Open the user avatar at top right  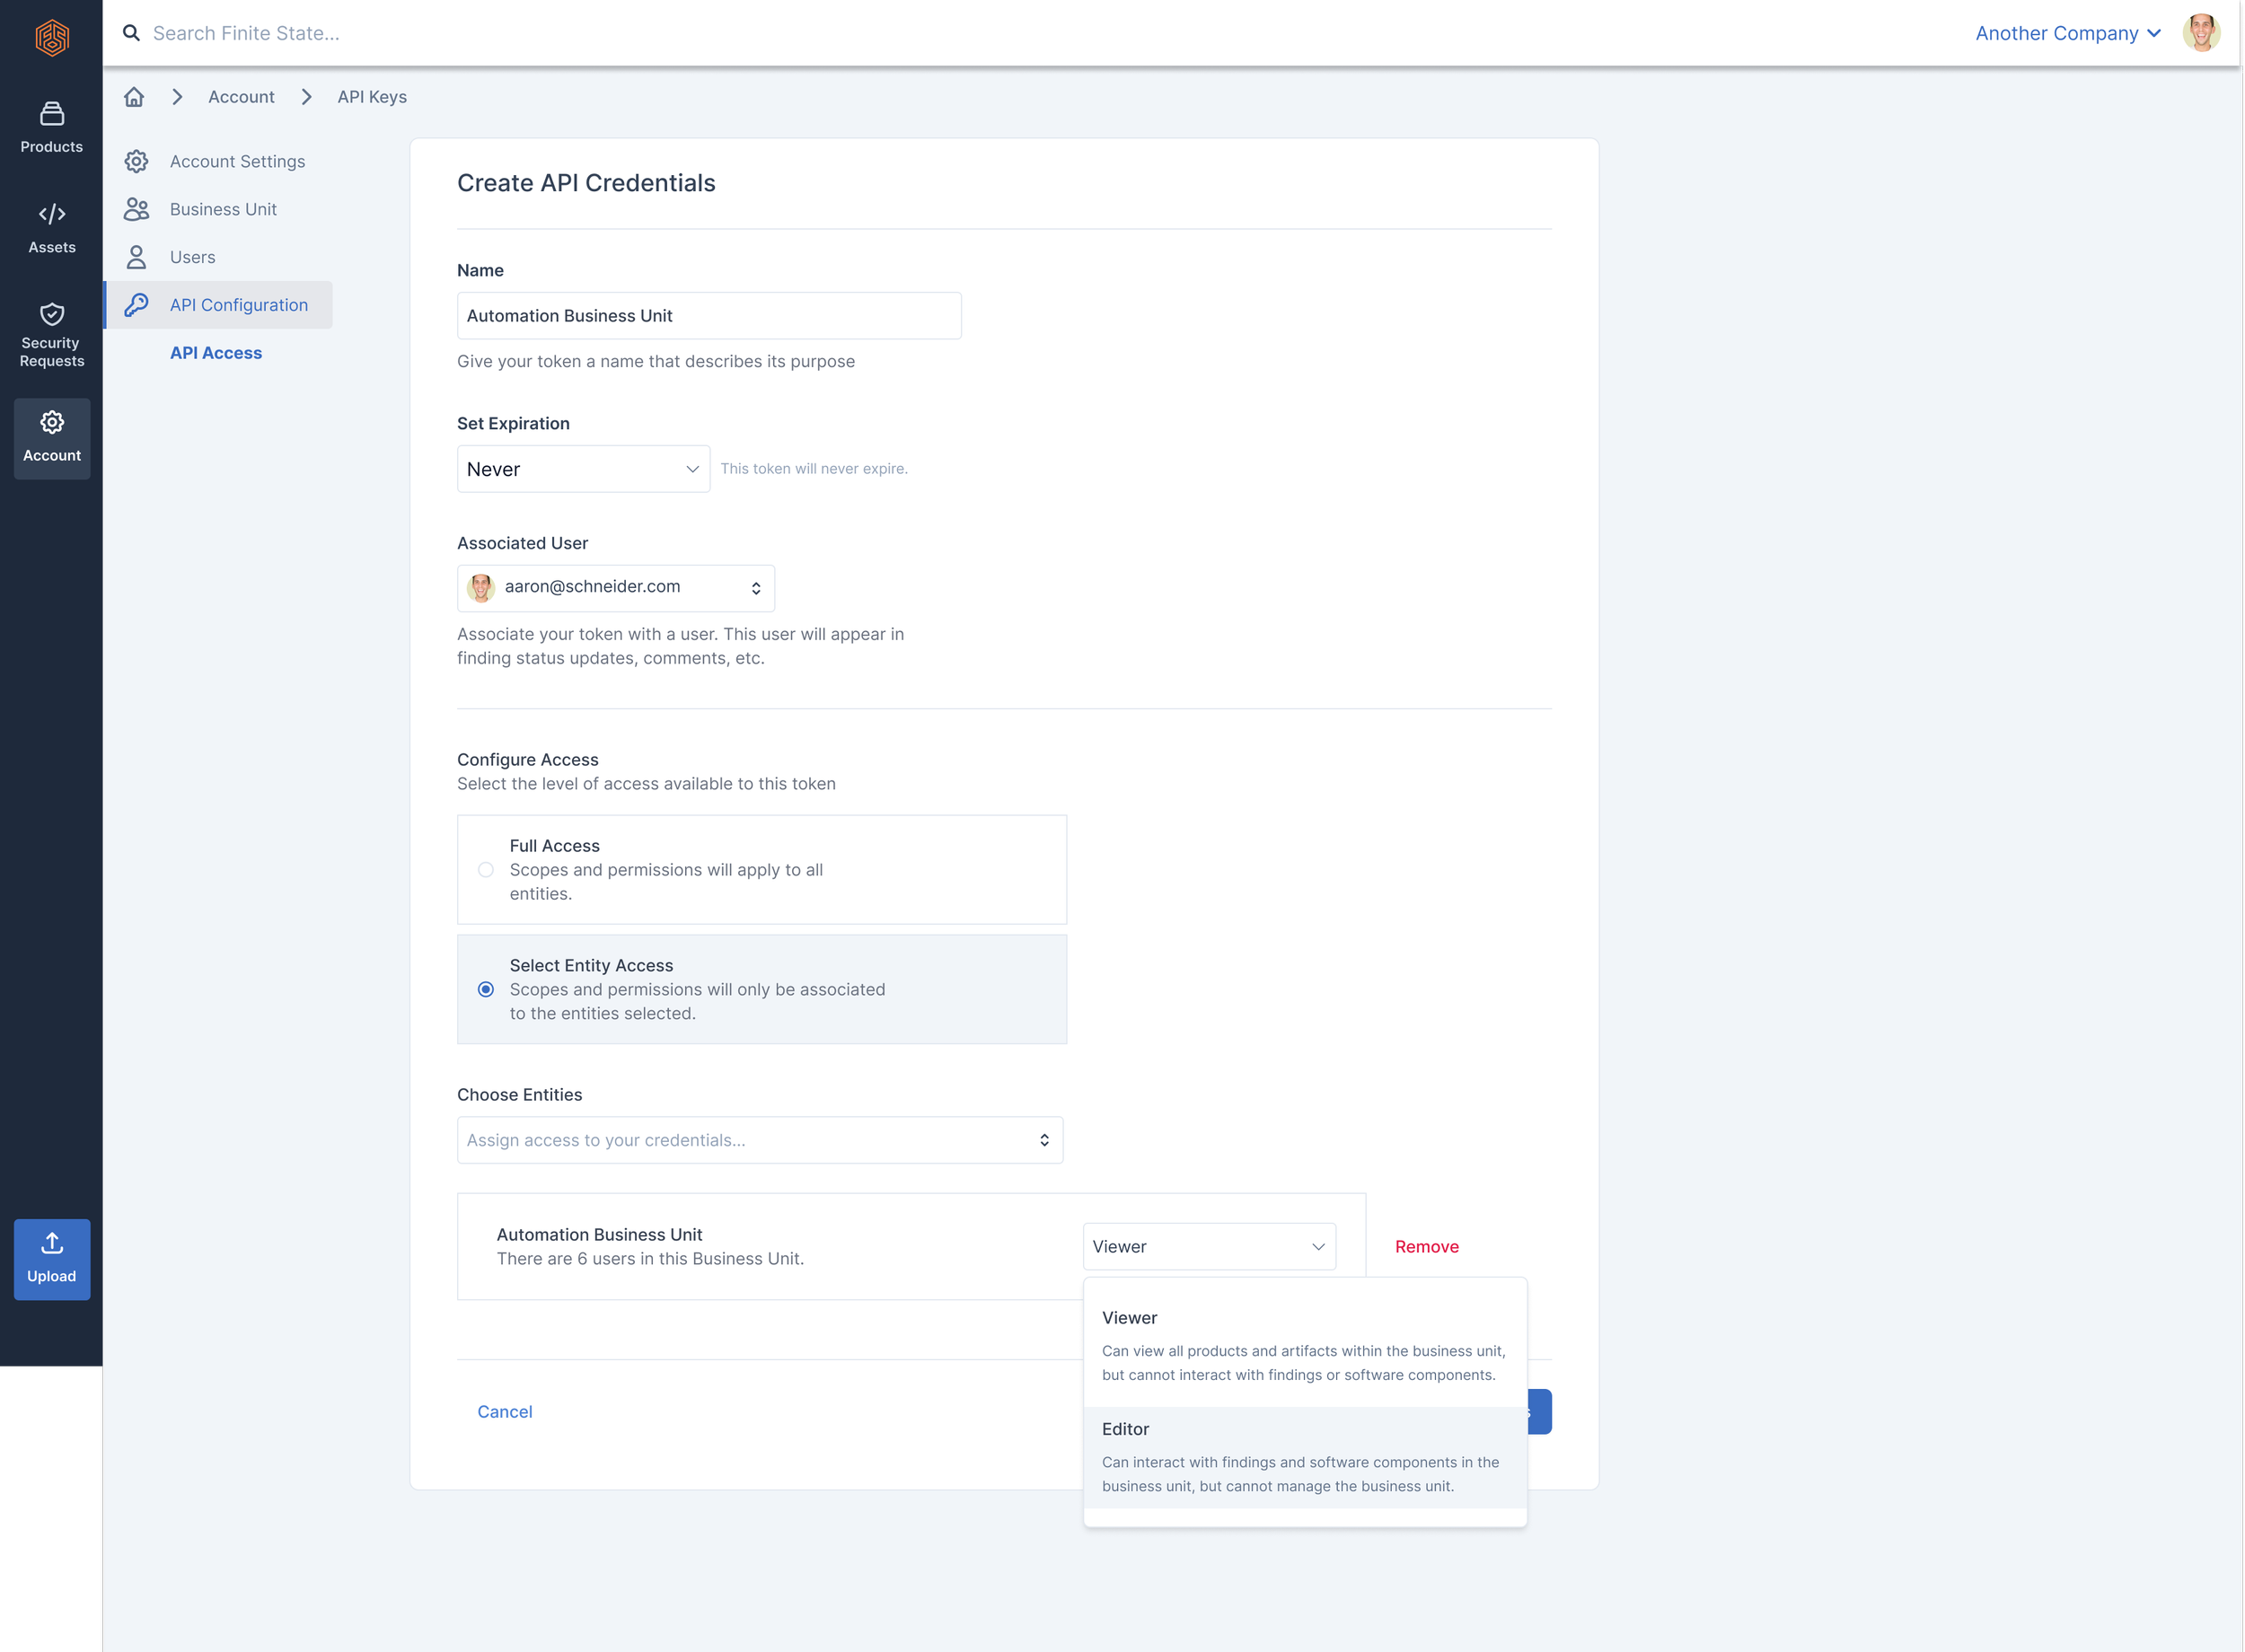(x=2200, y=33)
